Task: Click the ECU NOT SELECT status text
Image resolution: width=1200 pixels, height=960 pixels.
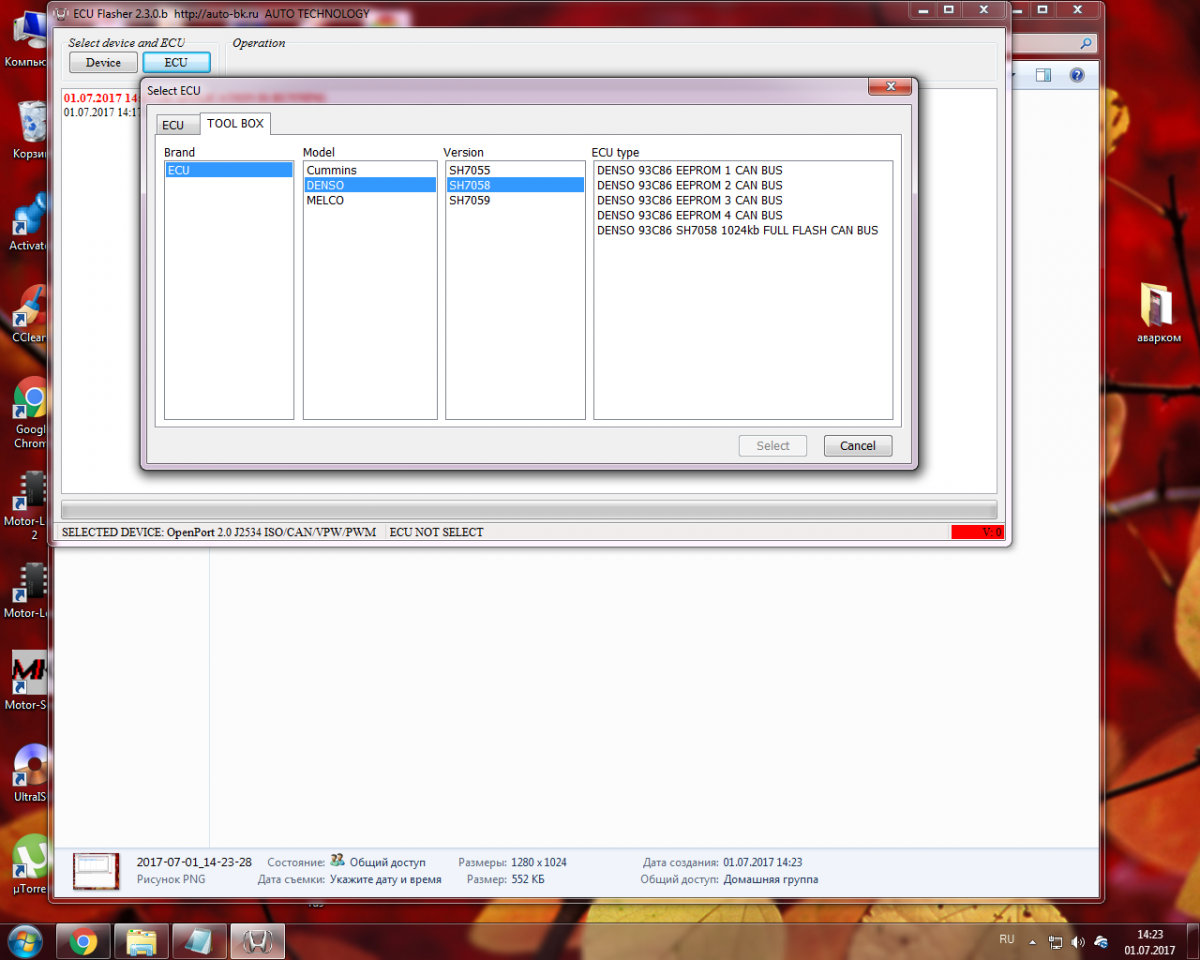Action: (436, 532)
